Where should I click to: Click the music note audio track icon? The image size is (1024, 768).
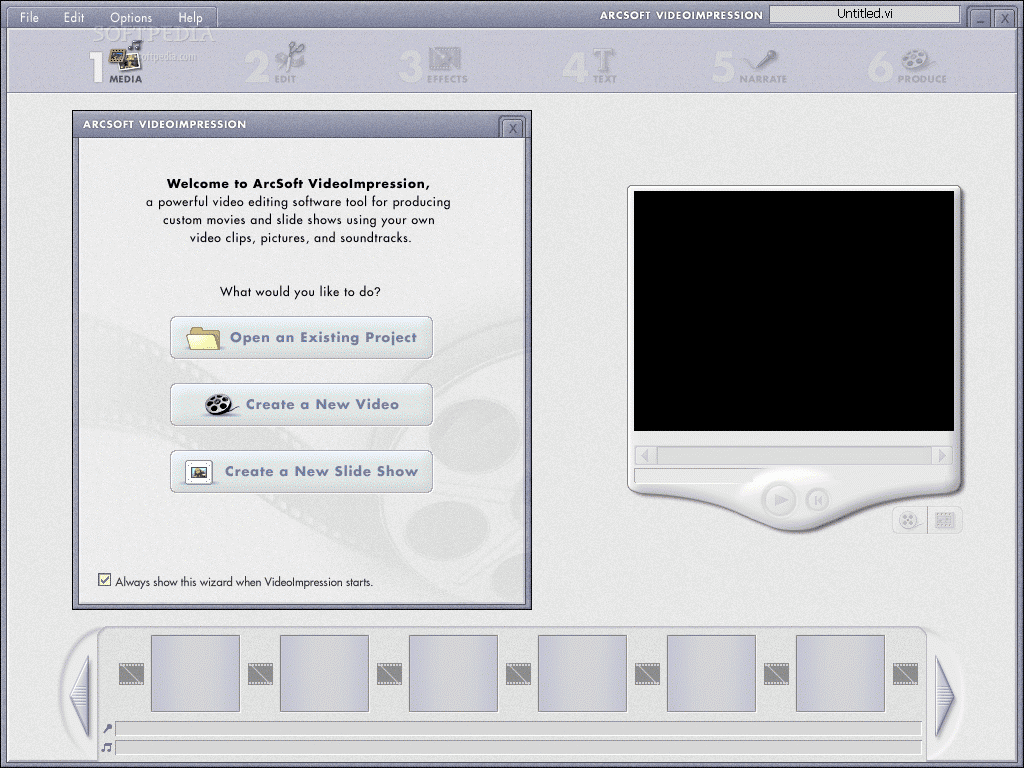[x=107, y=747]
